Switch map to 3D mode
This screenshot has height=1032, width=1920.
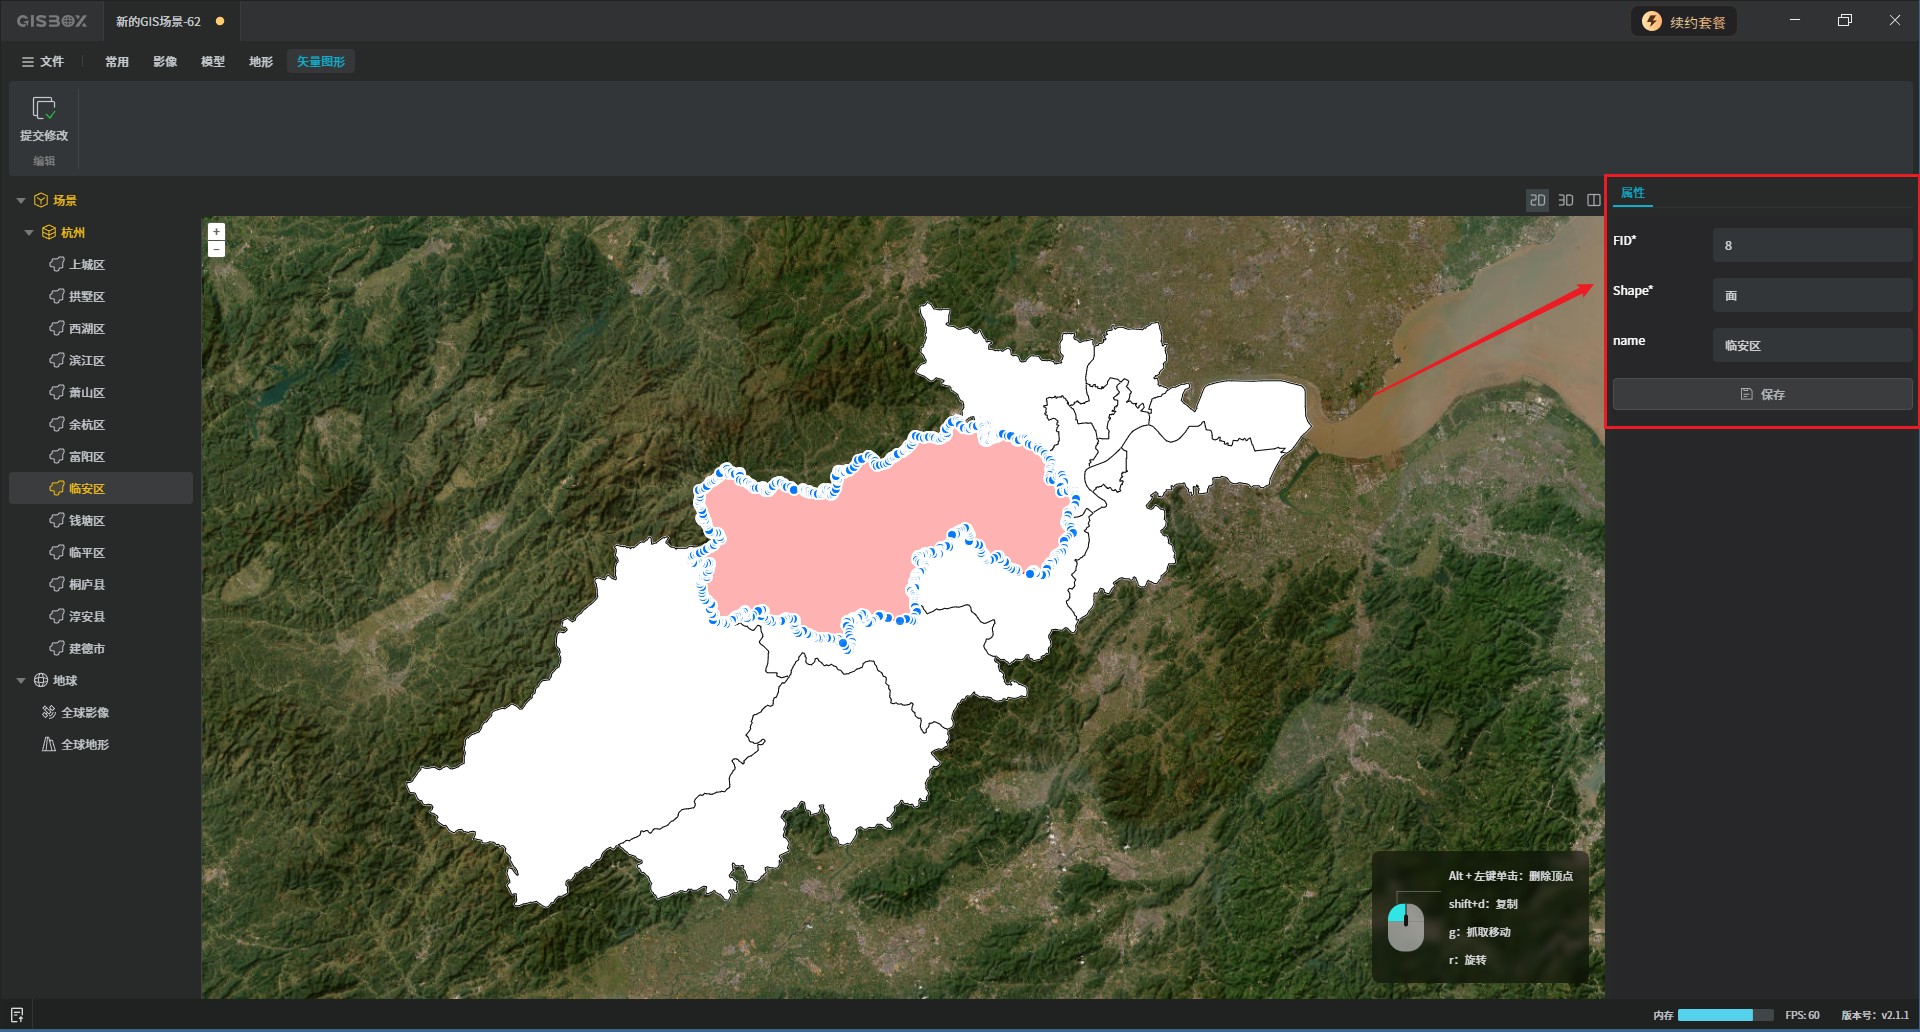pos(1566,200)
